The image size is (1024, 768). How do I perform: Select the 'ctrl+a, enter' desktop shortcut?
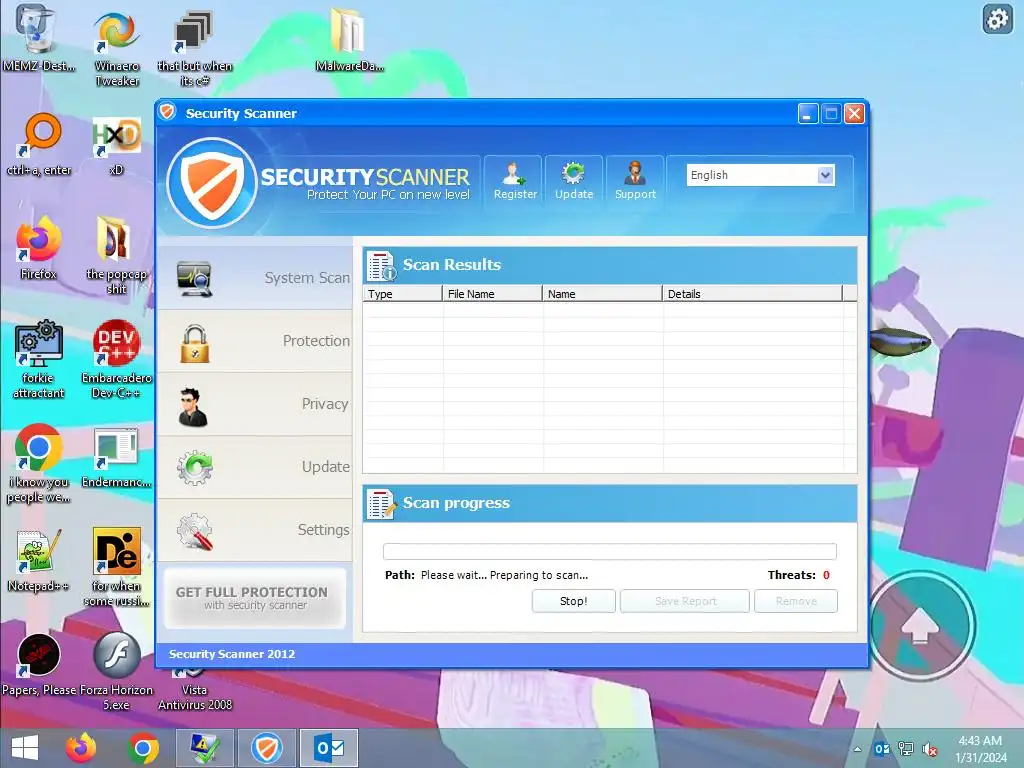click(x=39, y=144)
